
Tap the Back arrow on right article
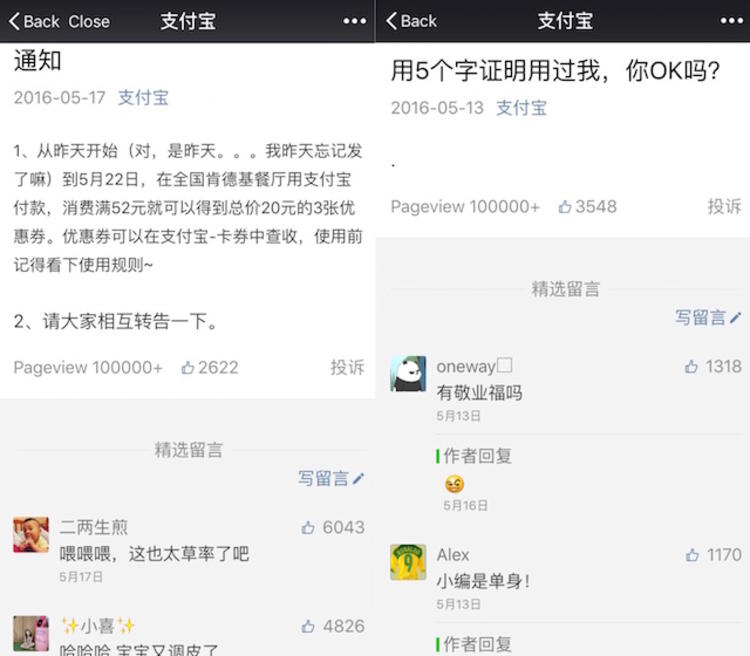pos(411,21)
